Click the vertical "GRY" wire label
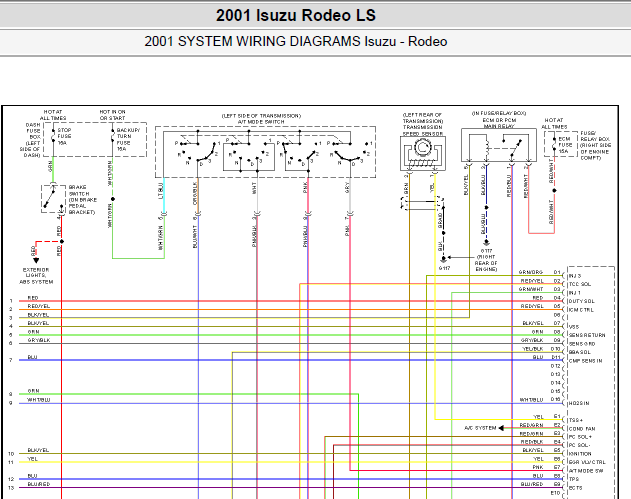 click(x=347, y=187)
